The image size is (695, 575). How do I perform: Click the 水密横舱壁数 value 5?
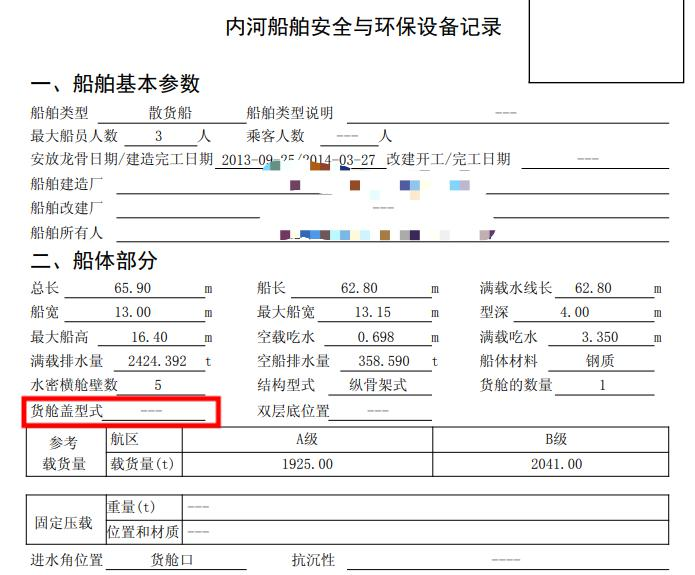click(x=158, y=385)
